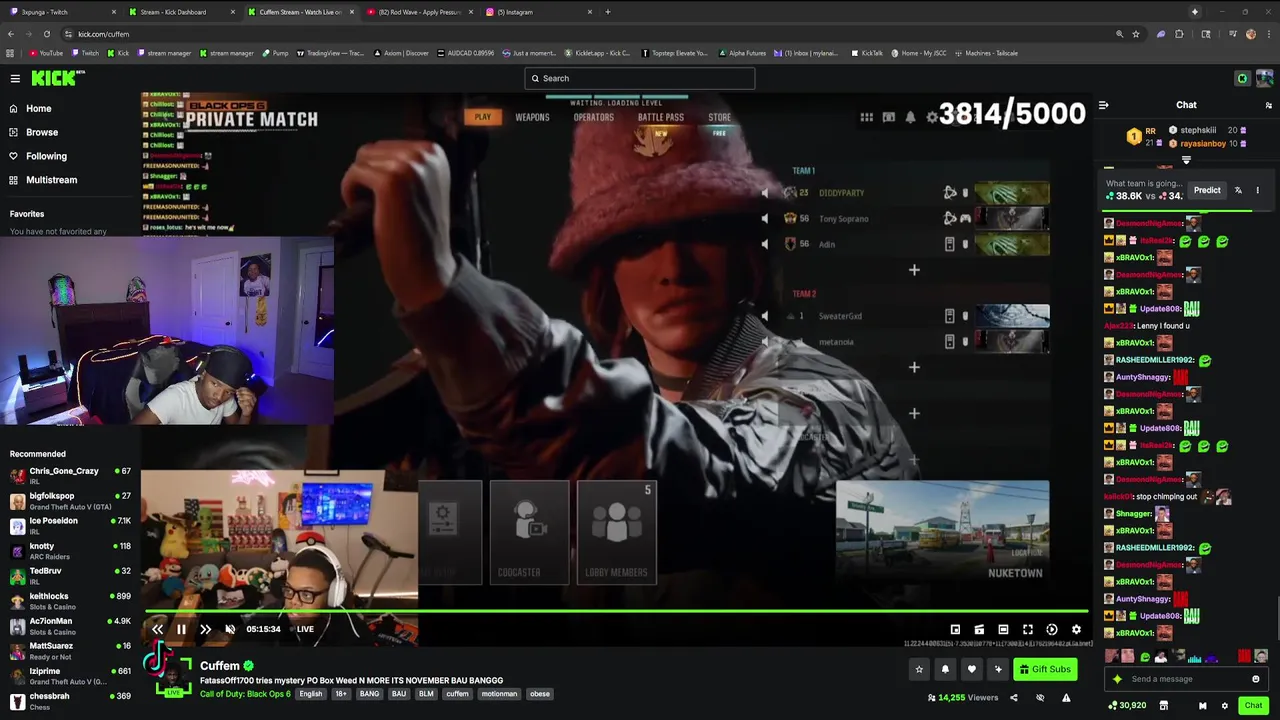Select the BANG stream tag
This screenshot has width=1280, height=720.
[x=369, y=694]
